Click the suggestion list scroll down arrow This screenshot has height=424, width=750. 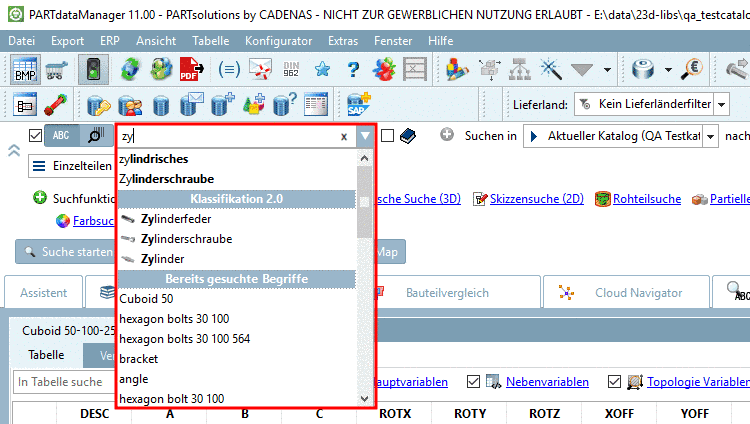pyautogui.click(x=364, y=398)
